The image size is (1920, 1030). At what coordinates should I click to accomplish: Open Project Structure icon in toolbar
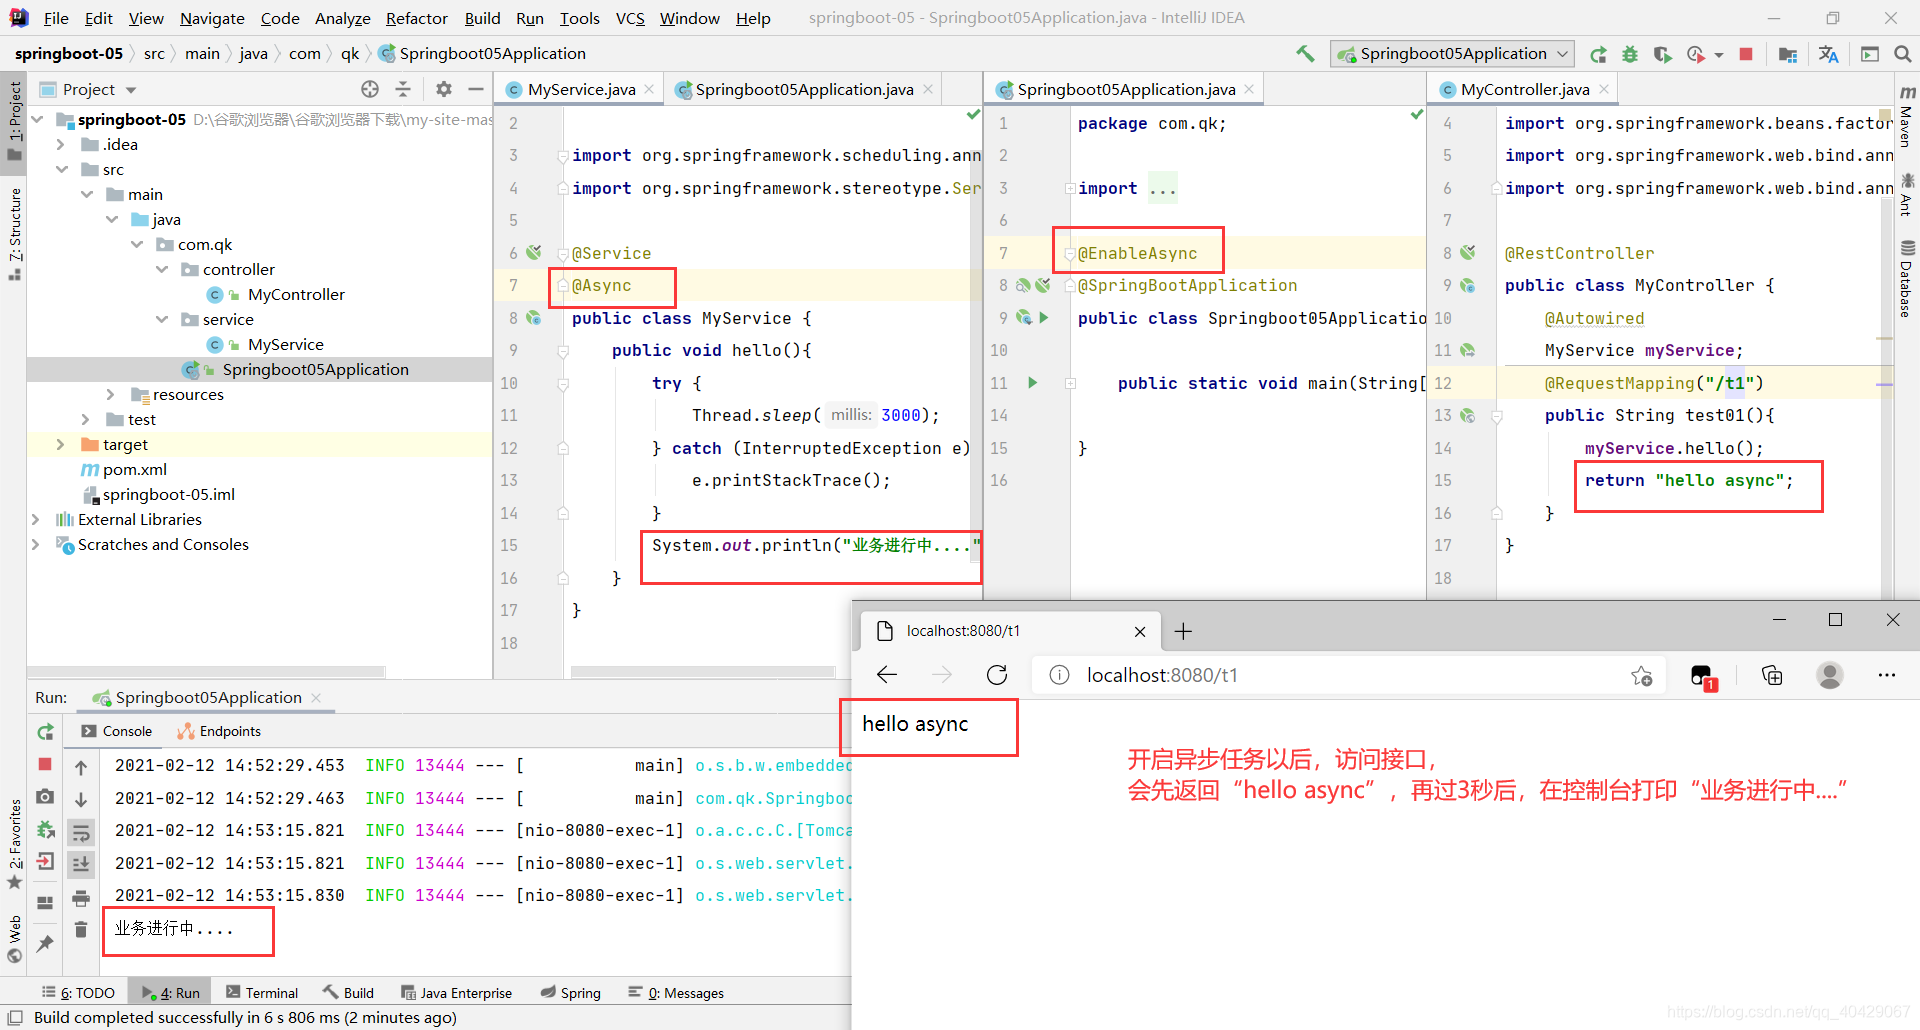coord(1788,54)
